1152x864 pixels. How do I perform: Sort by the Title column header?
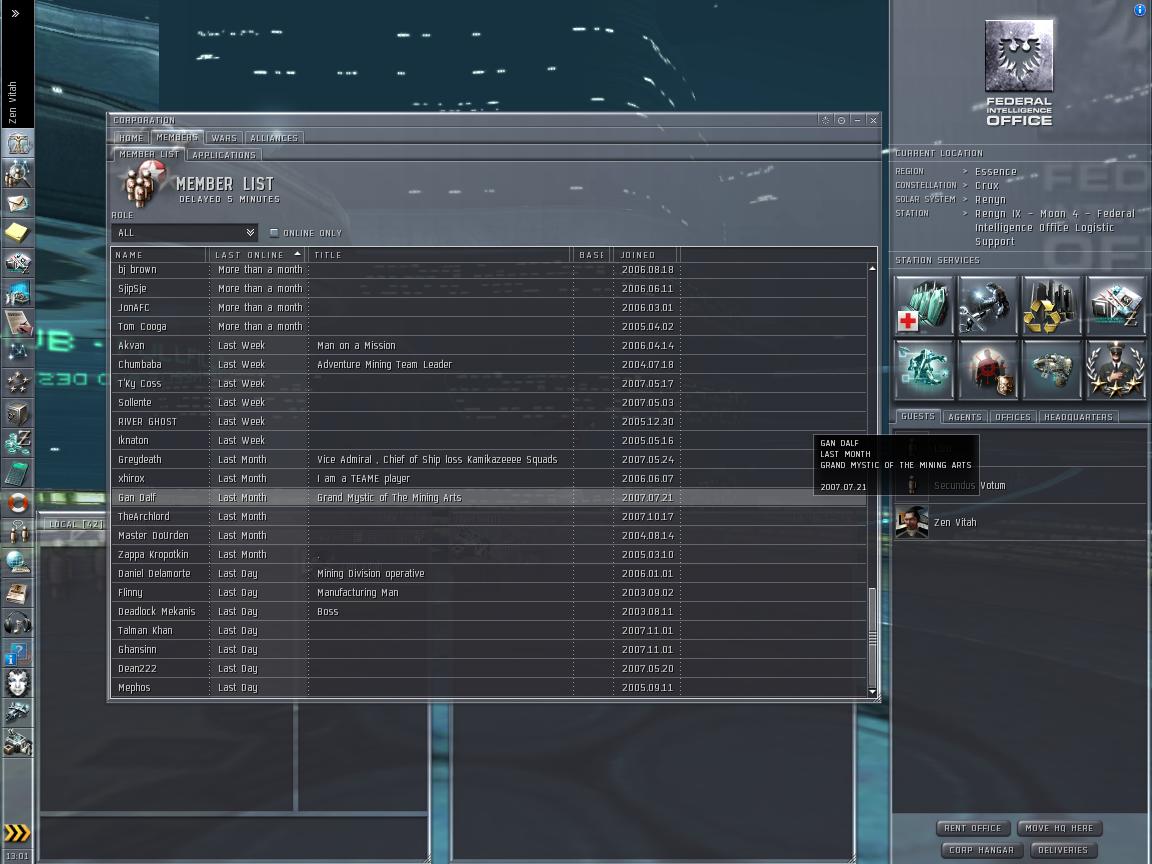(x=439, y=255)
